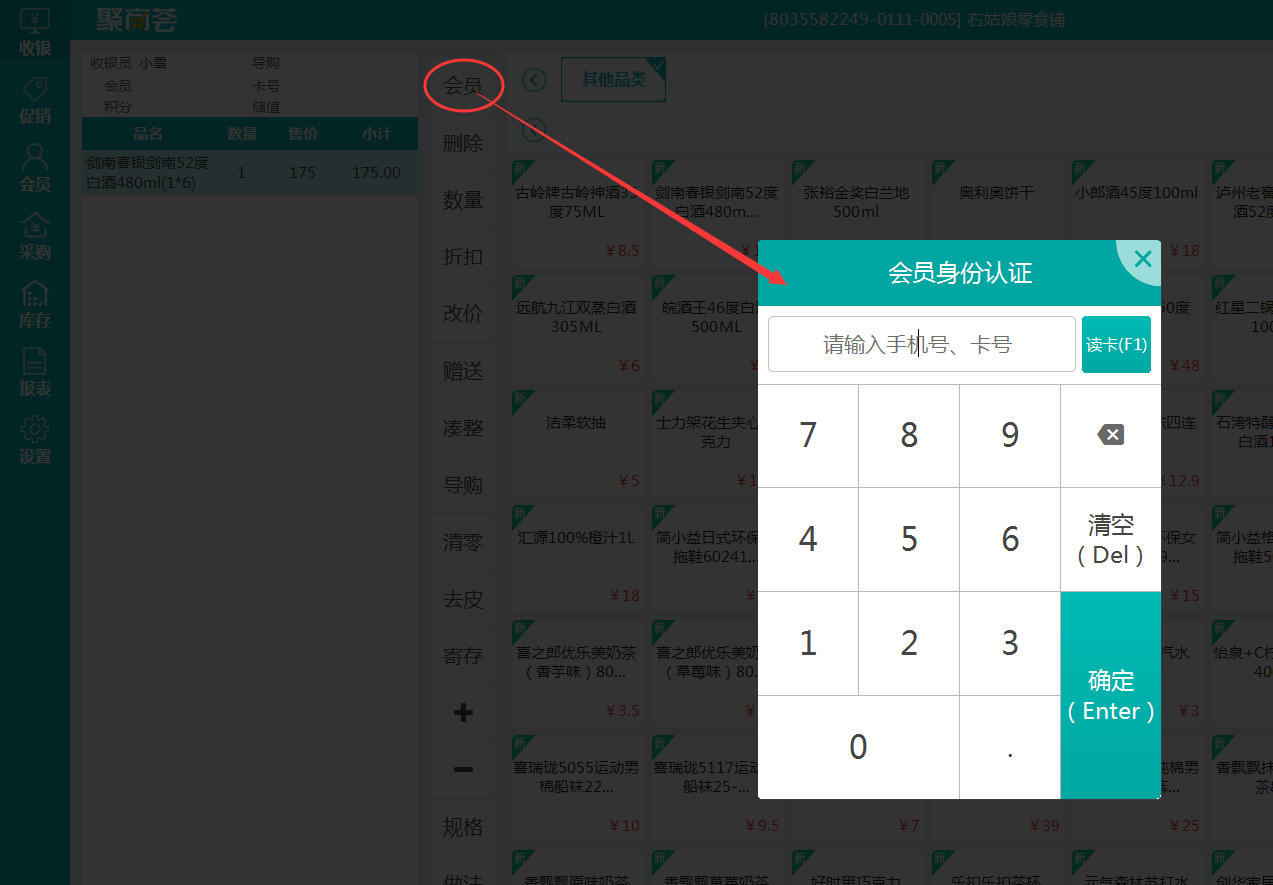Click keypad digit 8
The width and height of the screenshot is (1273, 885).
pyautogui.click(x=909, y=435)
